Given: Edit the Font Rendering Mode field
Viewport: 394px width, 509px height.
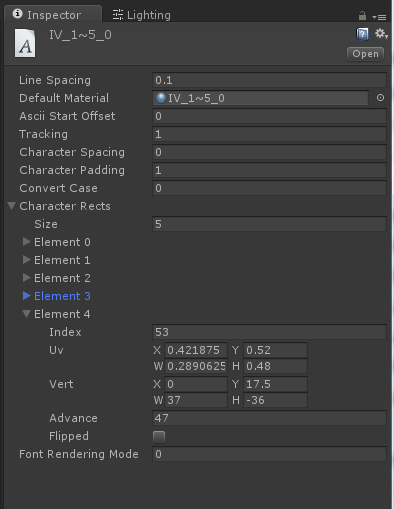Looking at the screenshot, I should (269, 454).
